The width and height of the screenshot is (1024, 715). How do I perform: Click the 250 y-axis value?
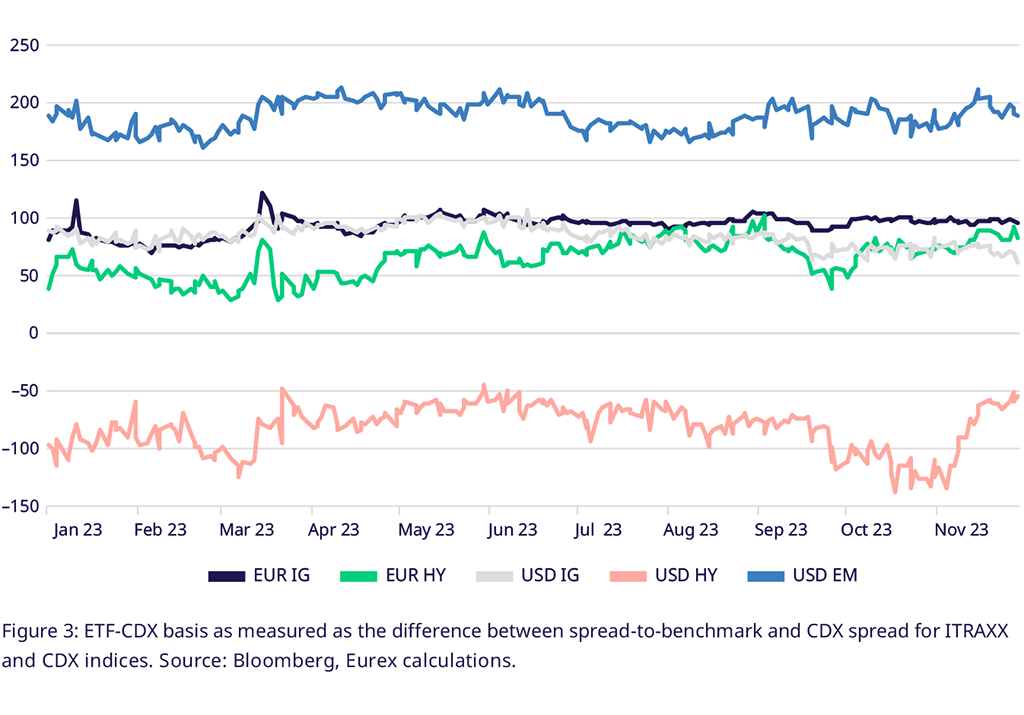click(x=23, y=45)
